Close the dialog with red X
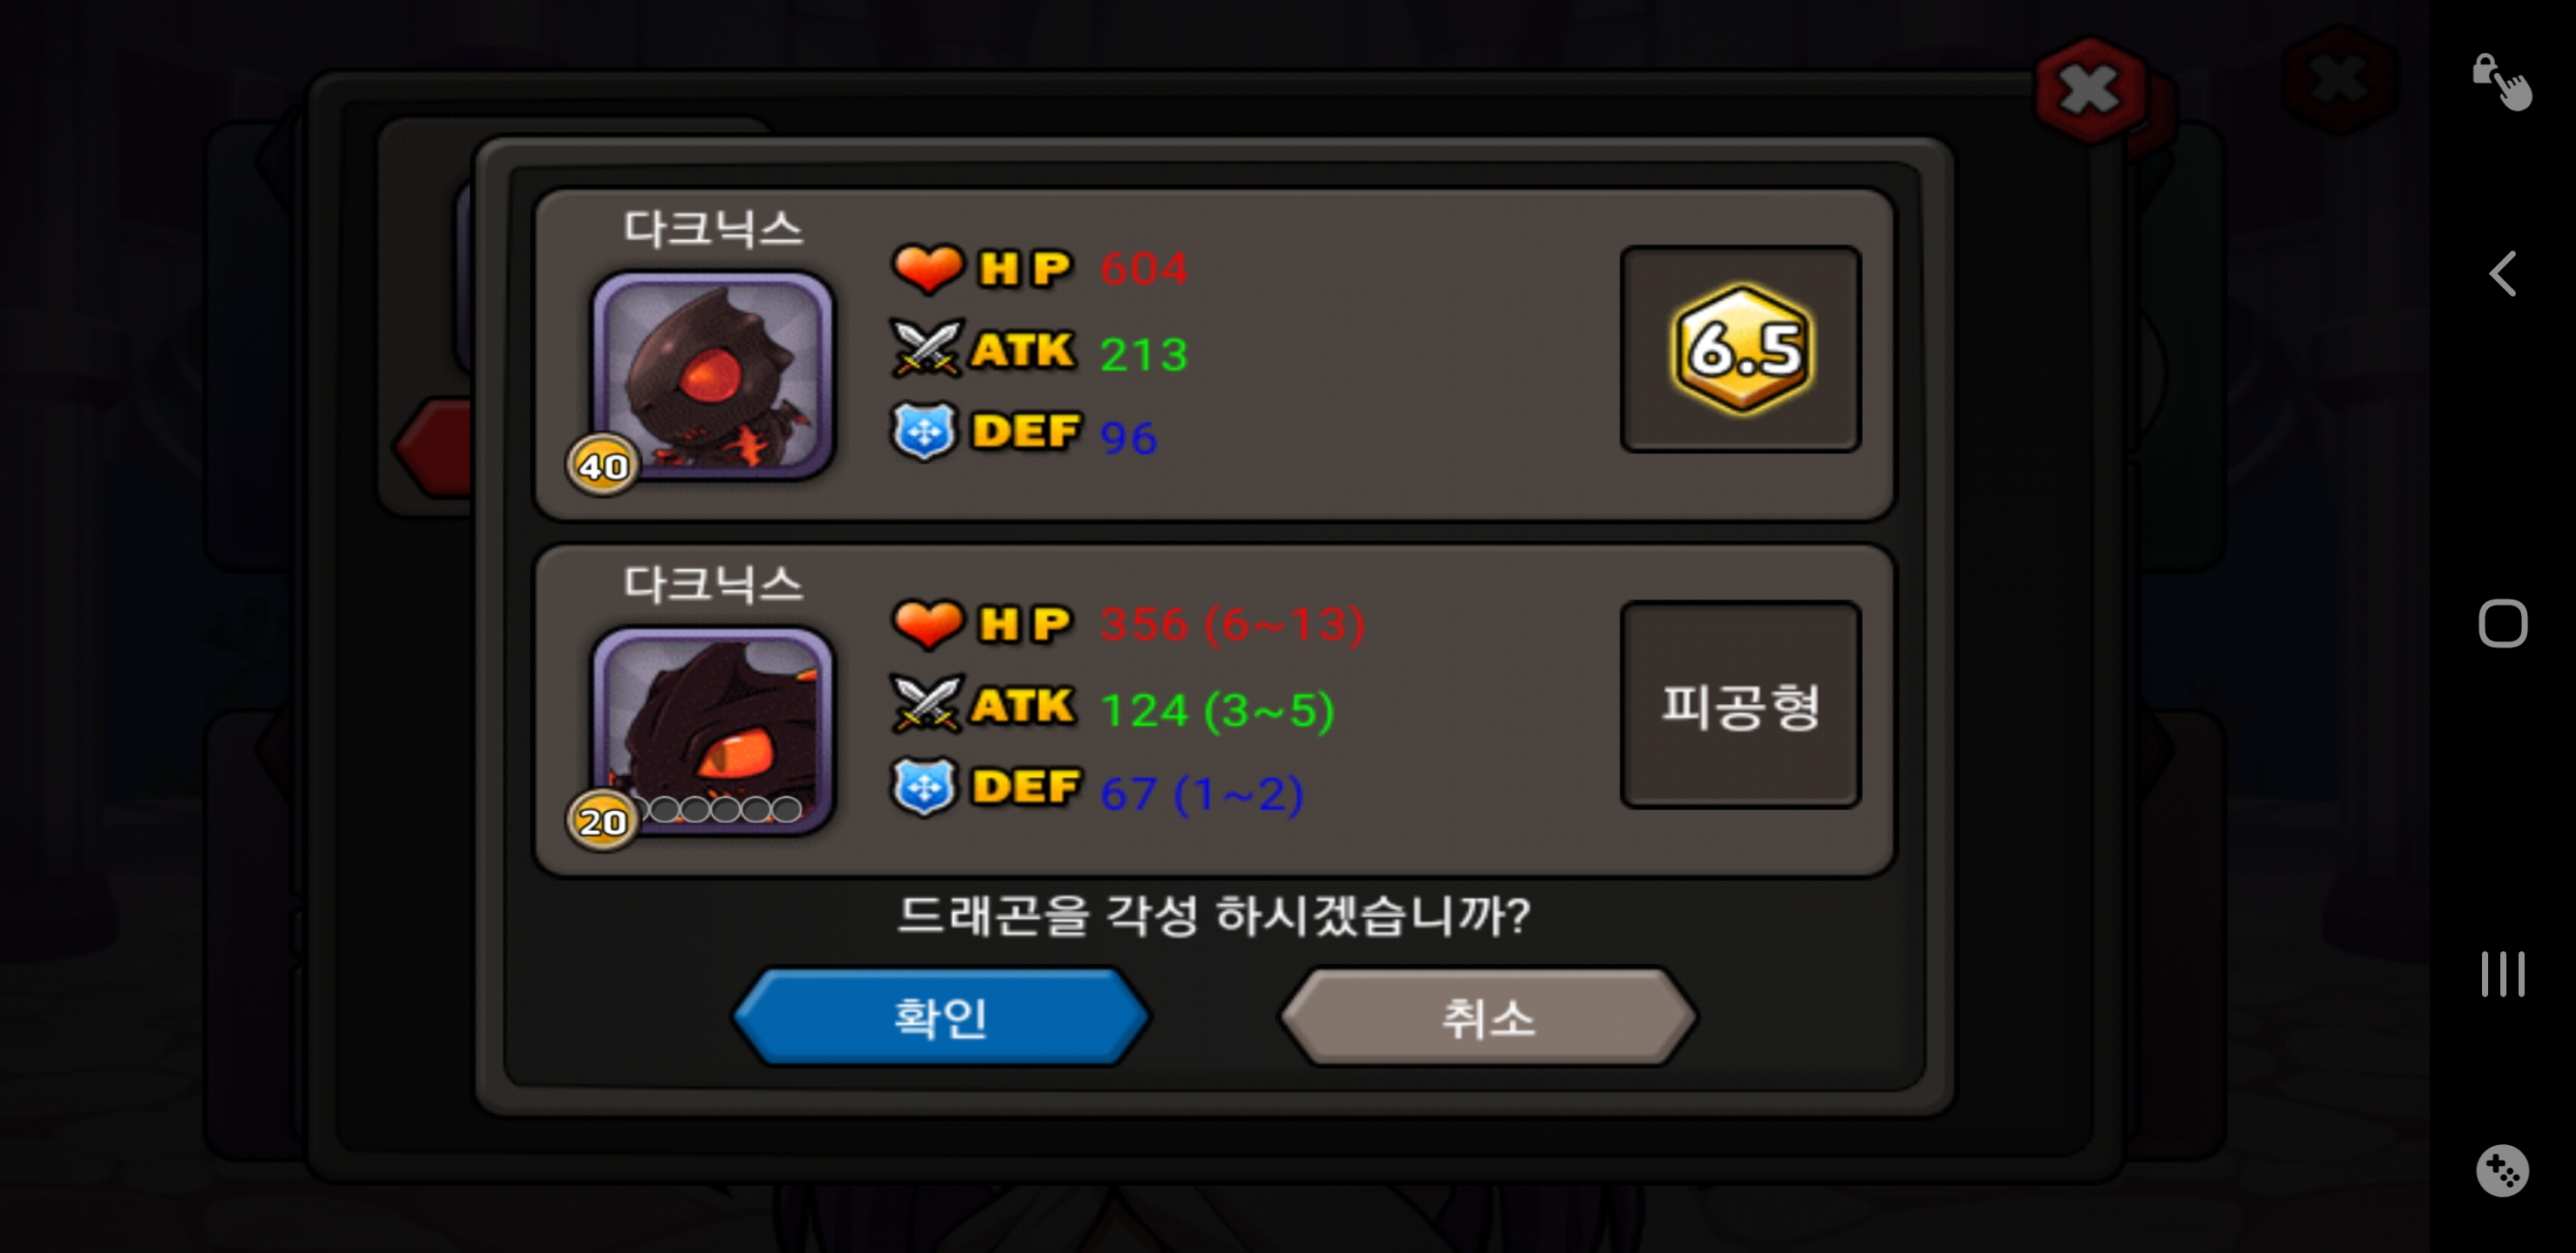 tap(2089, 90)
